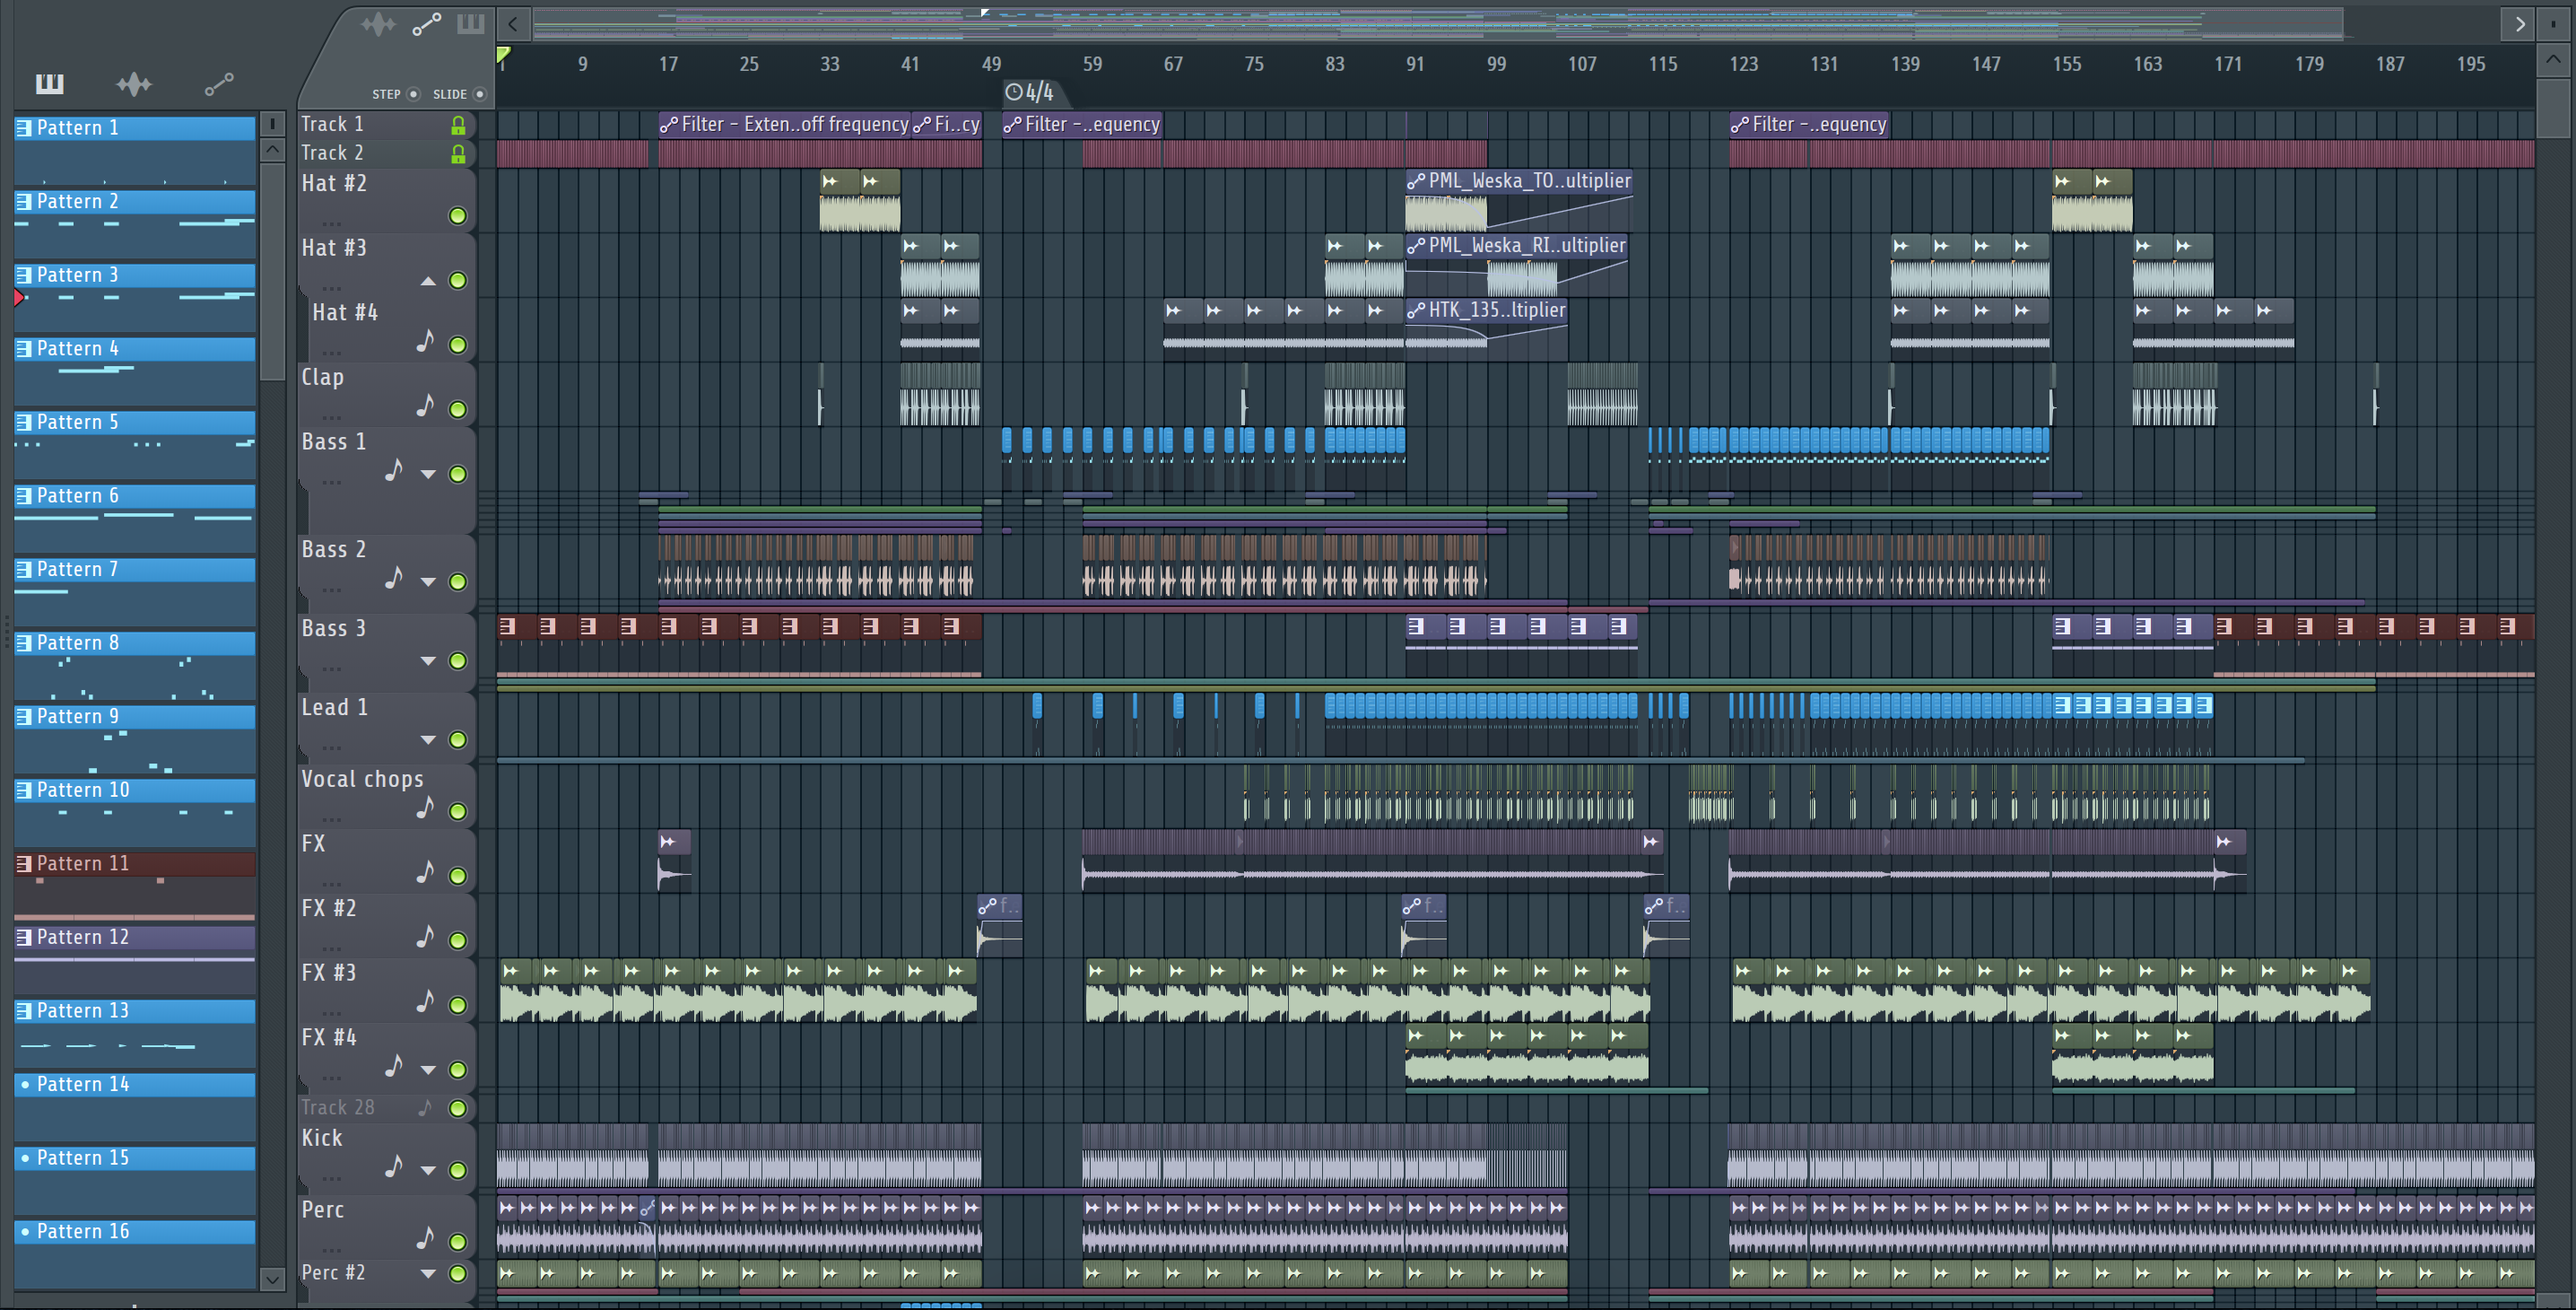Image resolution: width=2576 pixels, height=1310 pixels.
Task: Expand Bass 3 track dropdown arrow
Action: click(x=428, y=661)
